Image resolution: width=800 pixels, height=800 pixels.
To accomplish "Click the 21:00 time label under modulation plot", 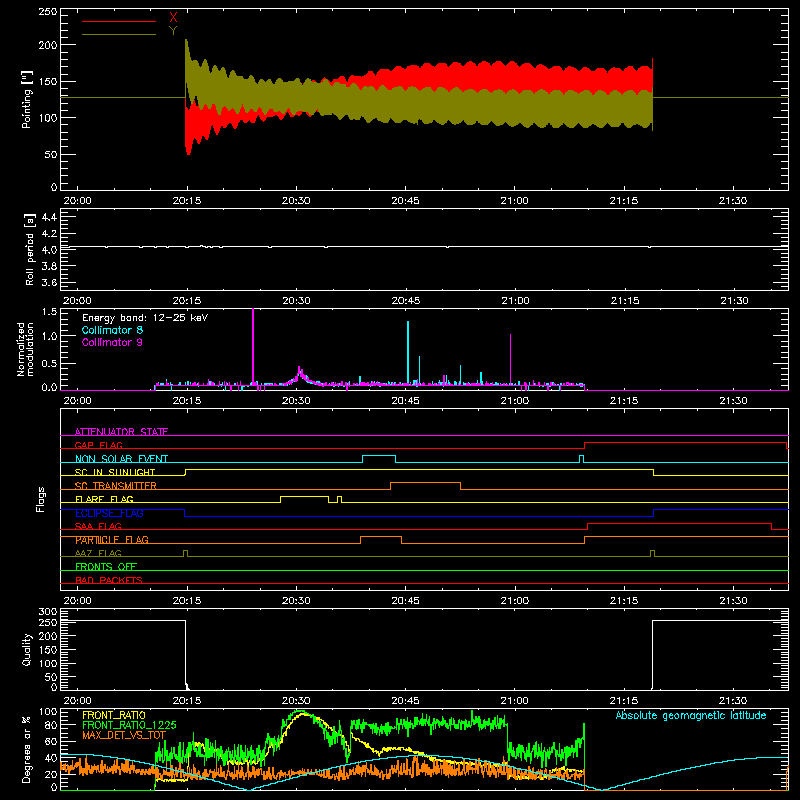I will click(x=514, y=401).
